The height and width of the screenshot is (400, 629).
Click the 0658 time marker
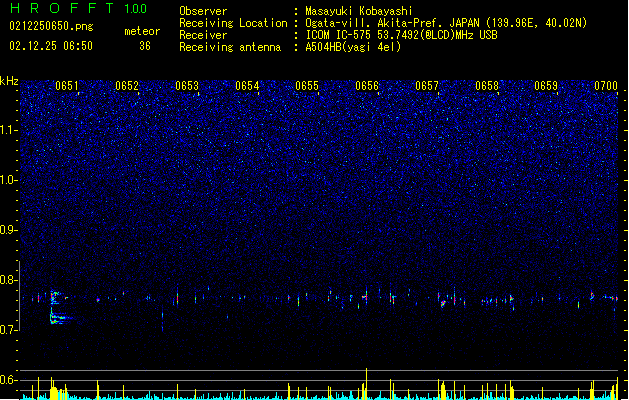[x=487, y=86]
